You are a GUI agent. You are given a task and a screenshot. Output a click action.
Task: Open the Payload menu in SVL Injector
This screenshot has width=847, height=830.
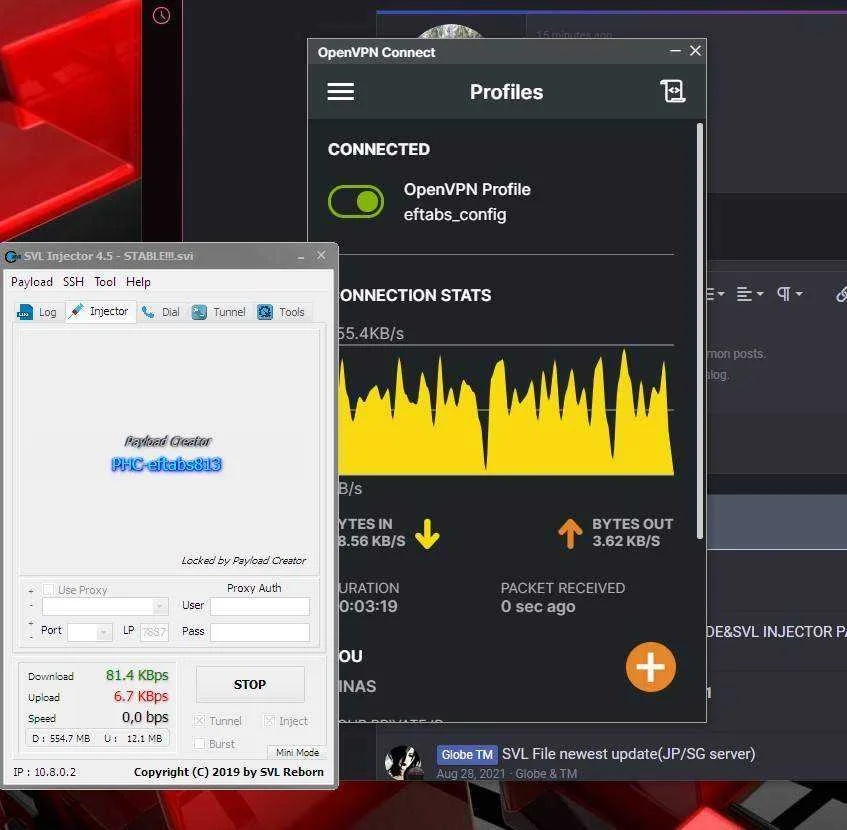point(32,282)
